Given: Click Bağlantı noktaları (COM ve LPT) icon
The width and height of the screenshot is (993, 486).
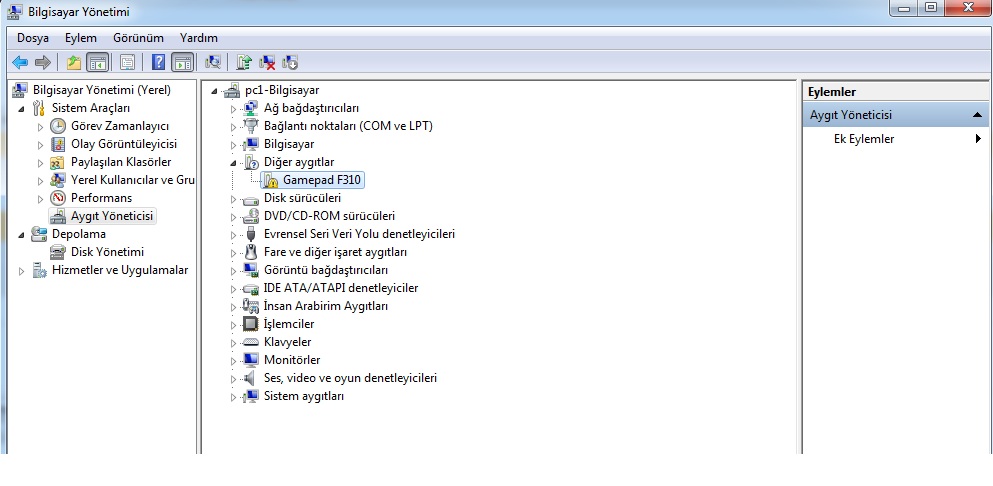Looking at the screenshot, I should point(251,126).
